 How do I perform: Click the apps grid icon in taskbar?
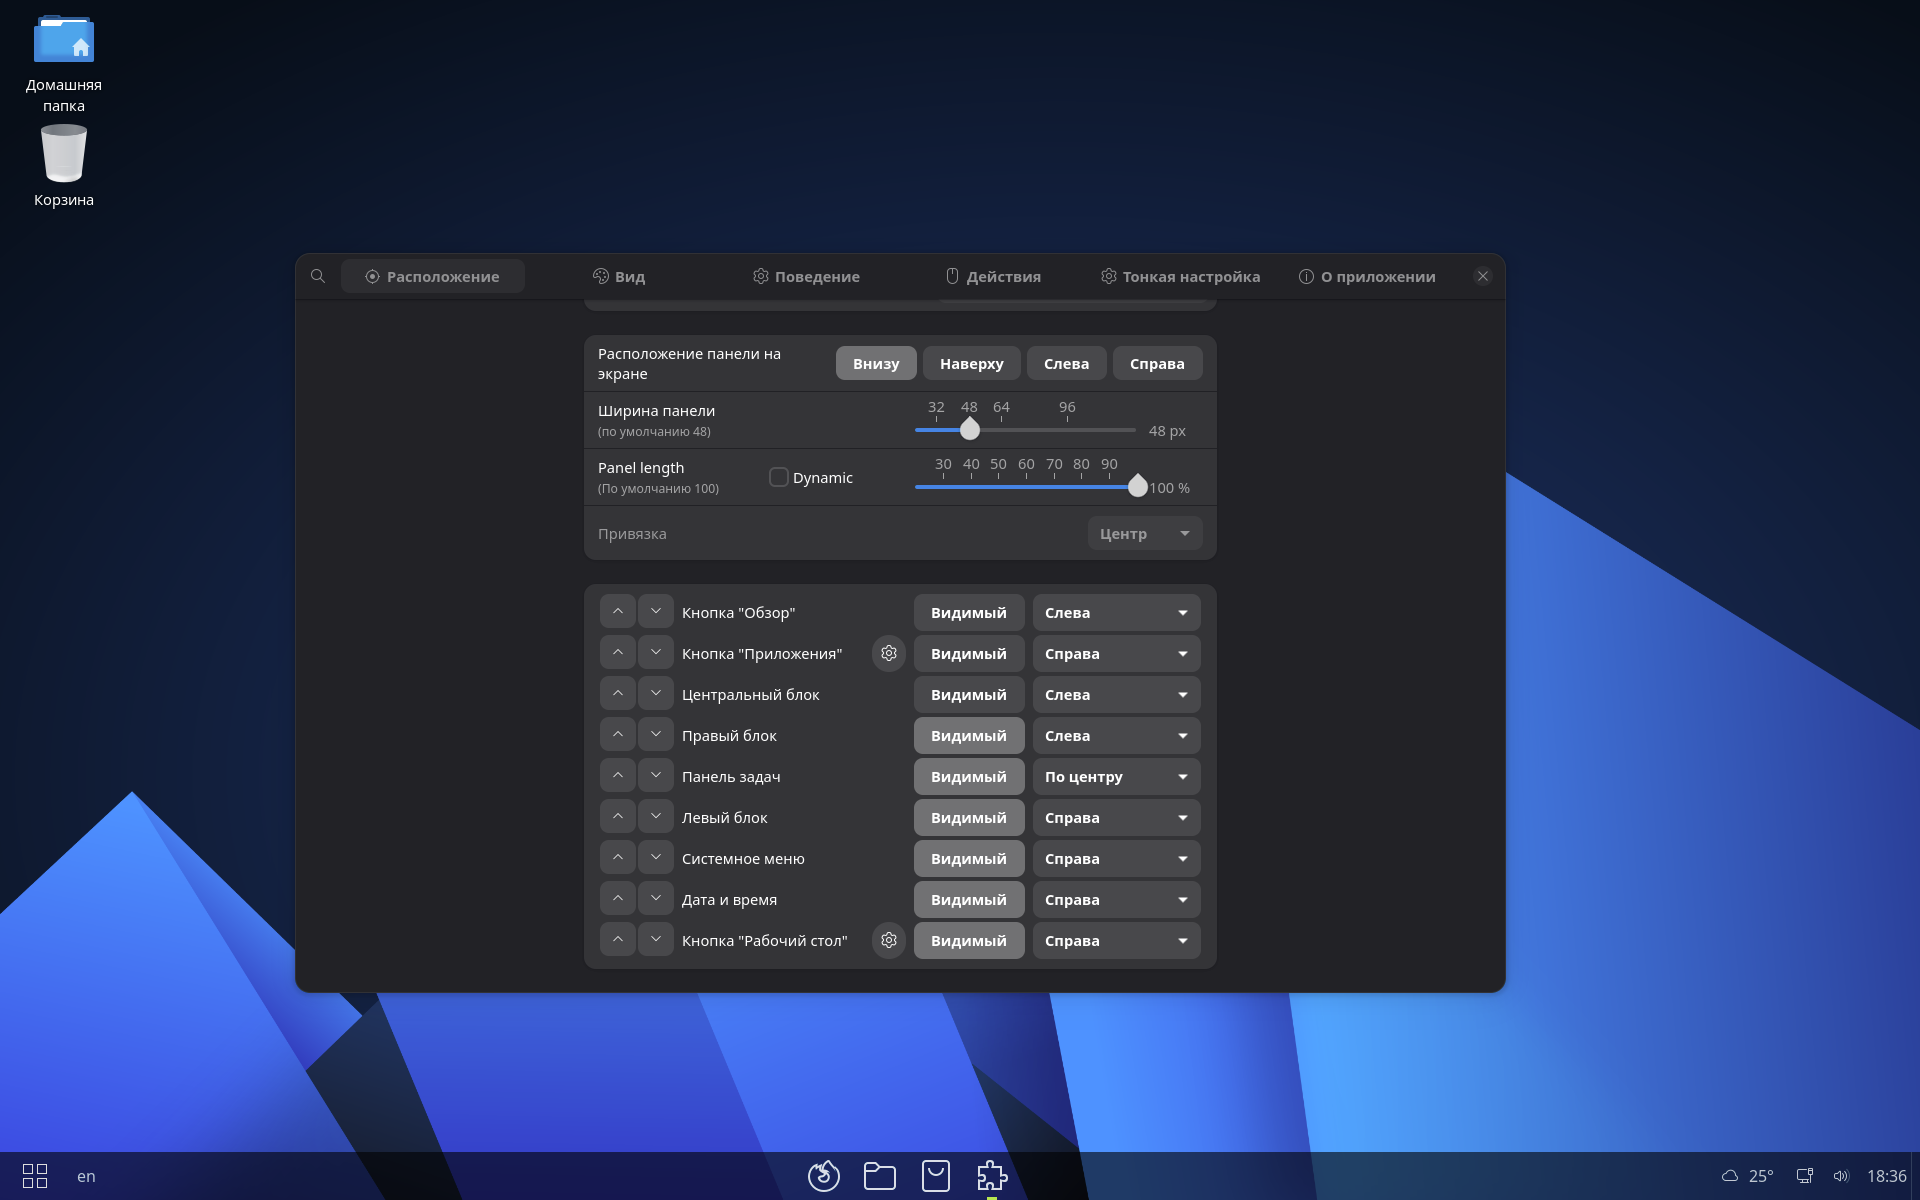(x=35, y=1176)
